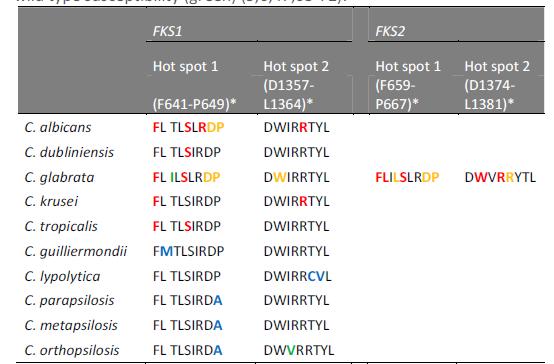This screenshot has height=364, width=554.
Task: Click the C. krusei species name
Action: coord(51,201)
